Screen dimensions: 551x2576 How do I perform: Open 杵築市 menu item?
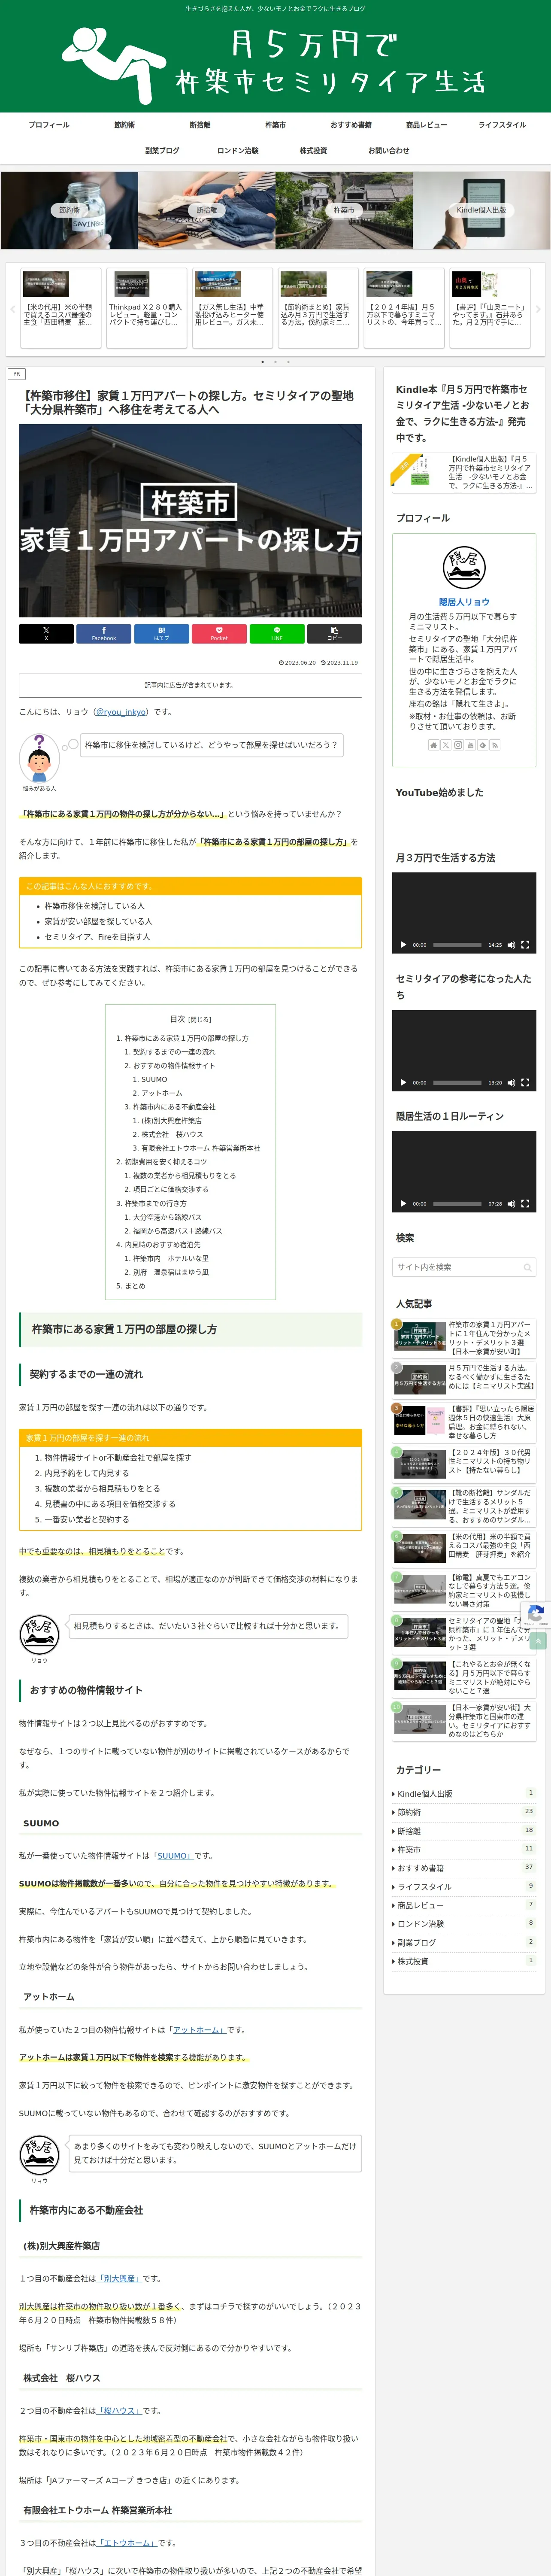[x=275, y=125]
